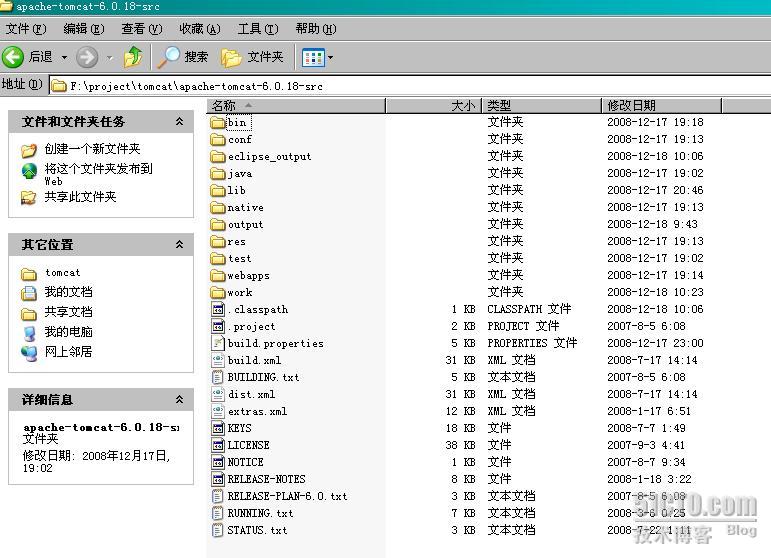The image size is (771, 558).
Task: Select the dist.xml file icon
Action: click(218, 394)
